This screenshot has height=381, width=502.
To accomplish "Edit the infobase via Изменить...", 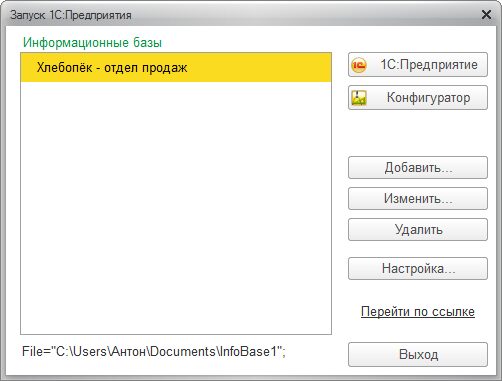I will tap(418, 199).
